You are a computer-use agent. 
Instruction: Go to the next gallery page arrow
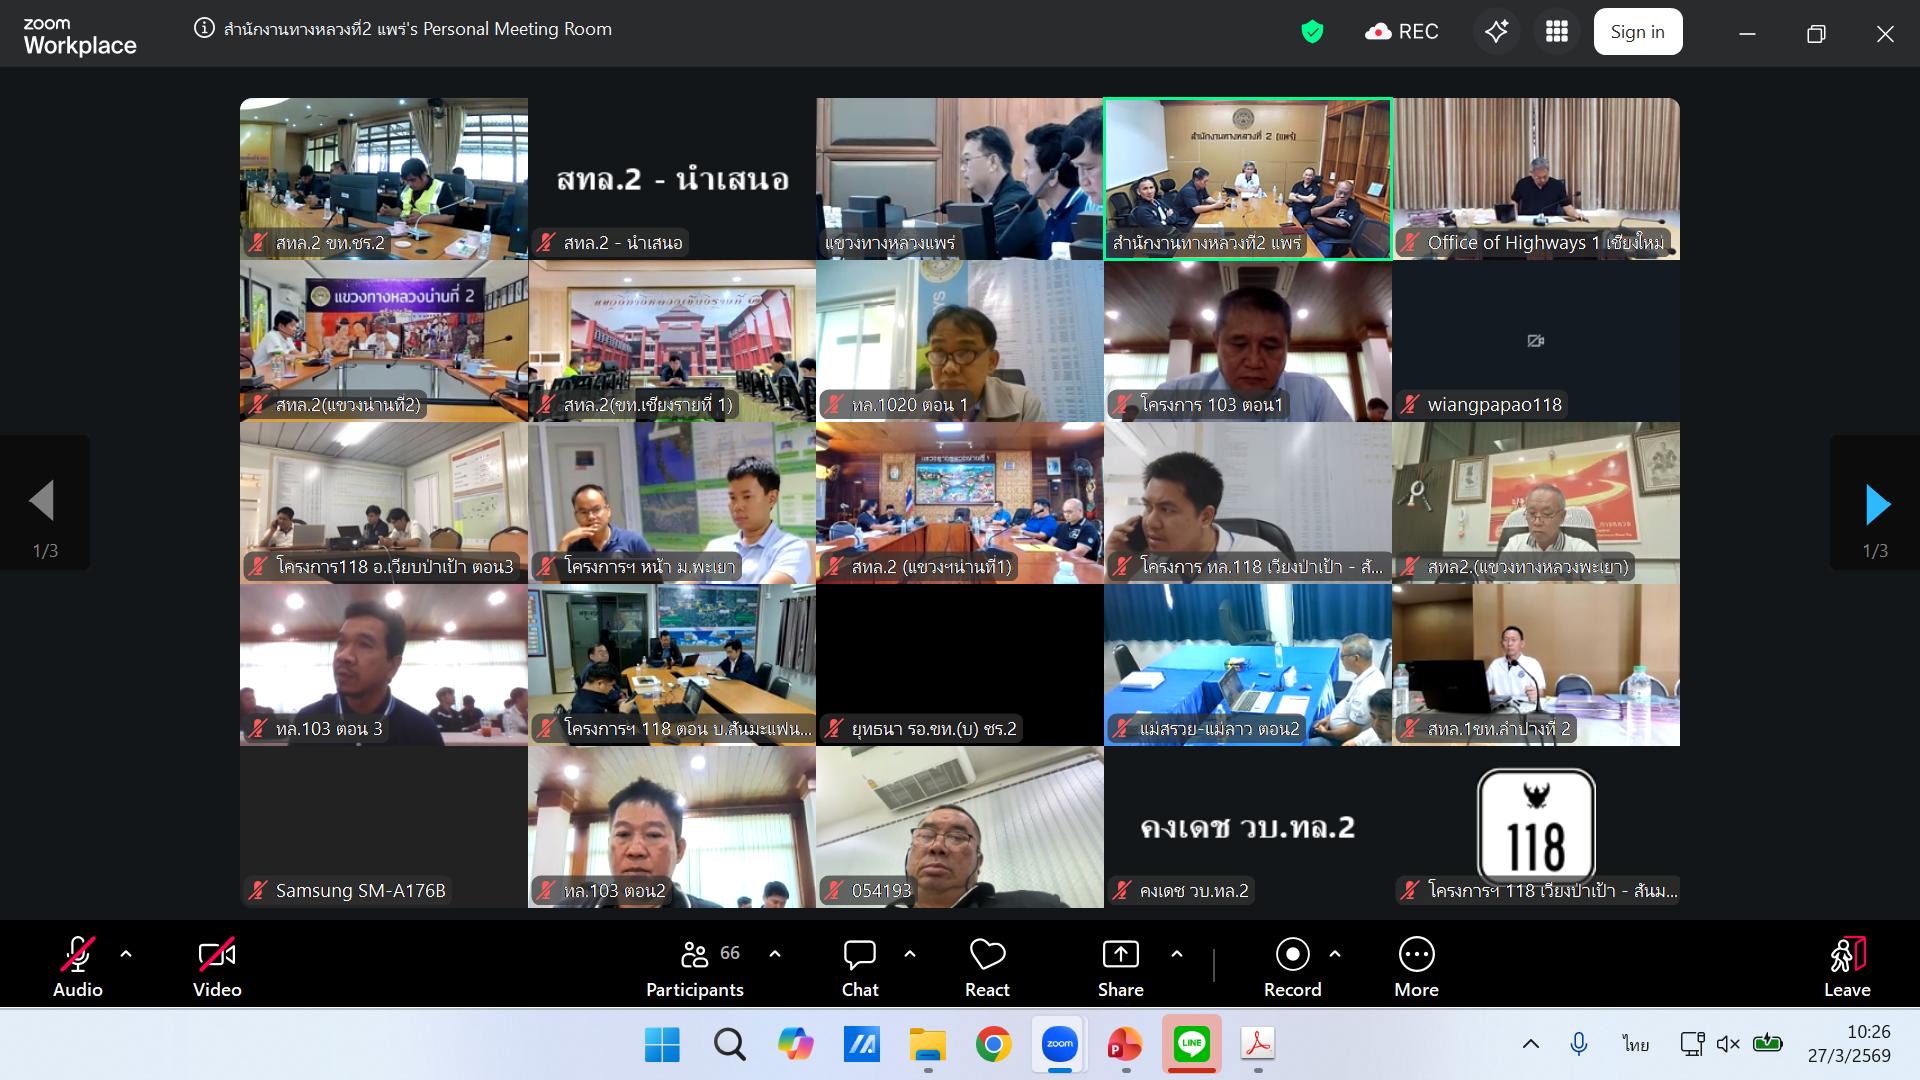(1876, 504)
